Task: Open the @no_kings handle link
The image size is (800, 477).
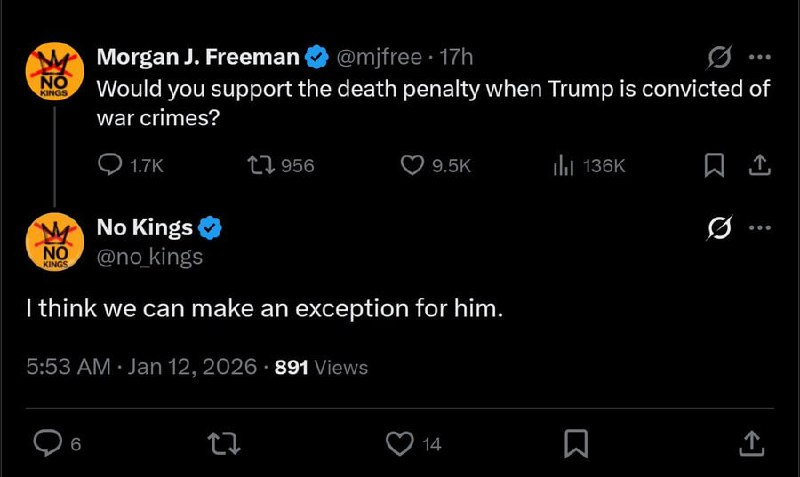Action: tap(149, 257)
